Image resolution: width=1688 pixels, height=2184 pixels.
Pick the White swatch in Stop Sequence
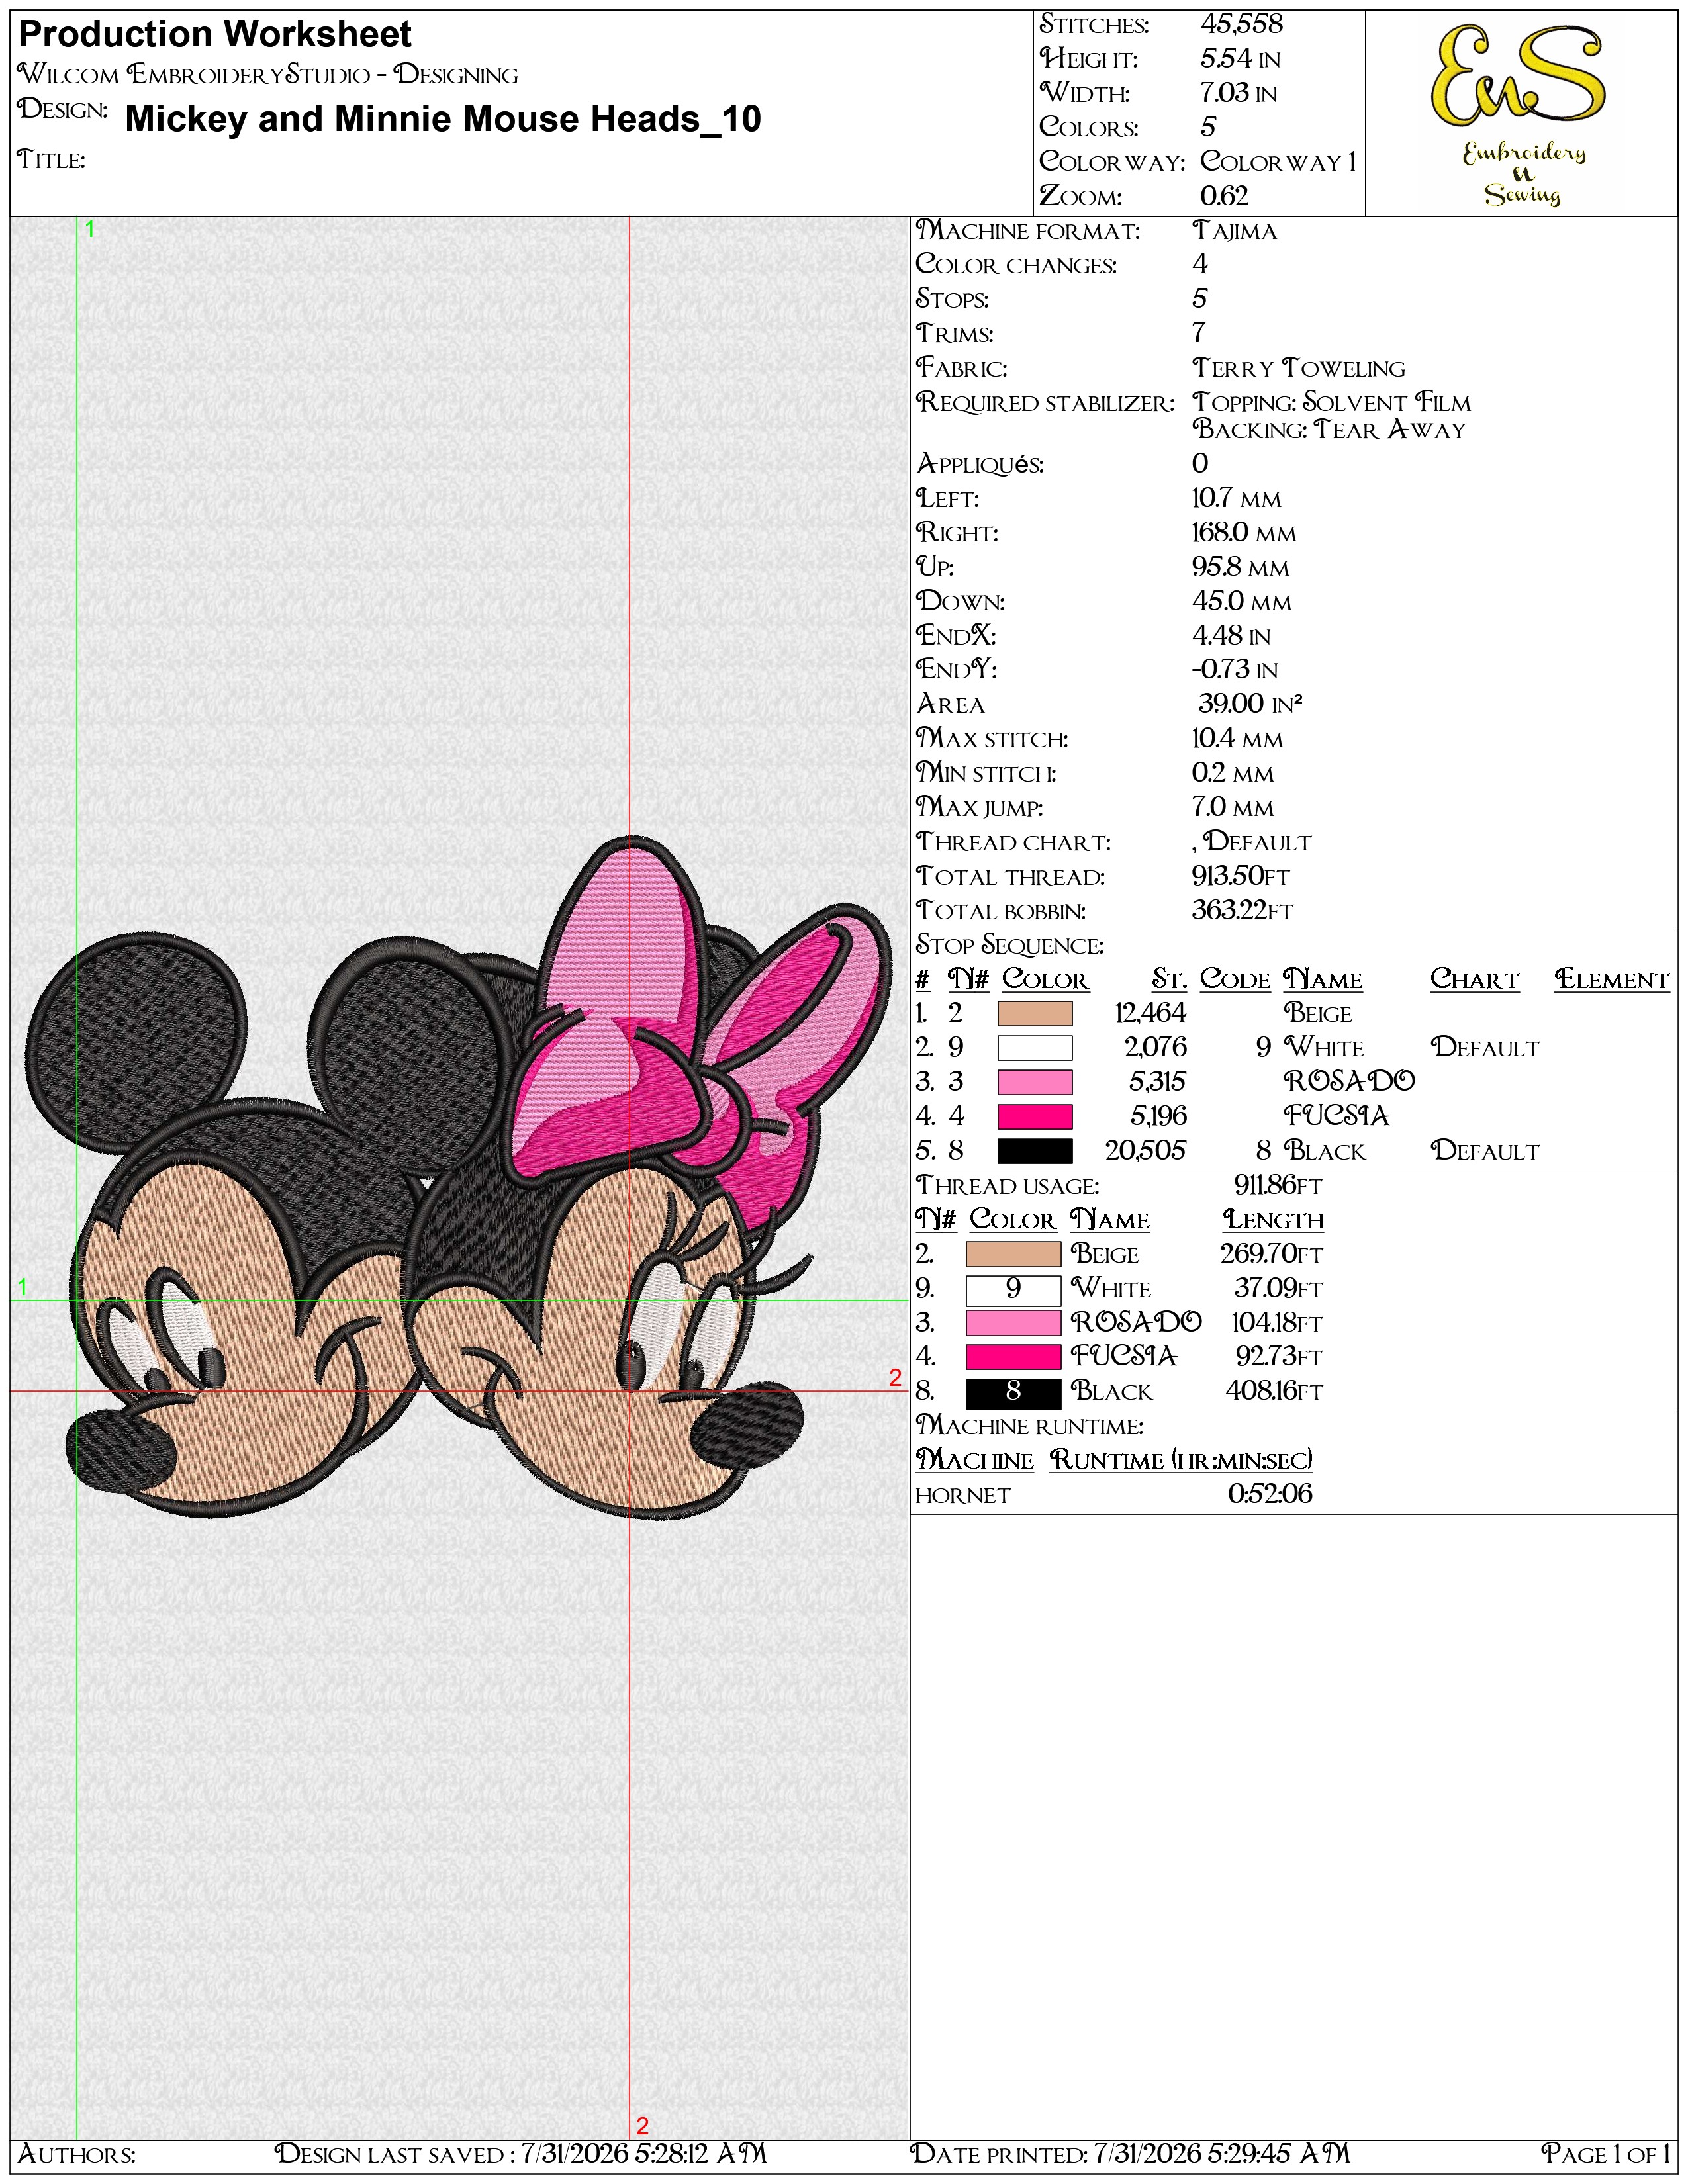pyautogui.click(x=1035, y=1048)
